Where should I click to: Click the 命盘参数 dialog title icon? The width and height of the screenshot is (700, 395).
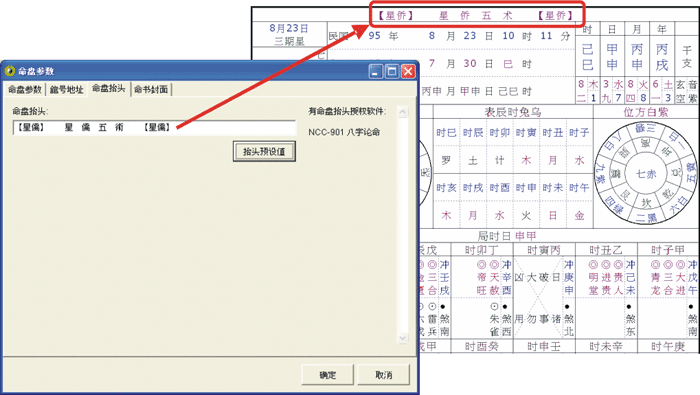pos(9,71)
